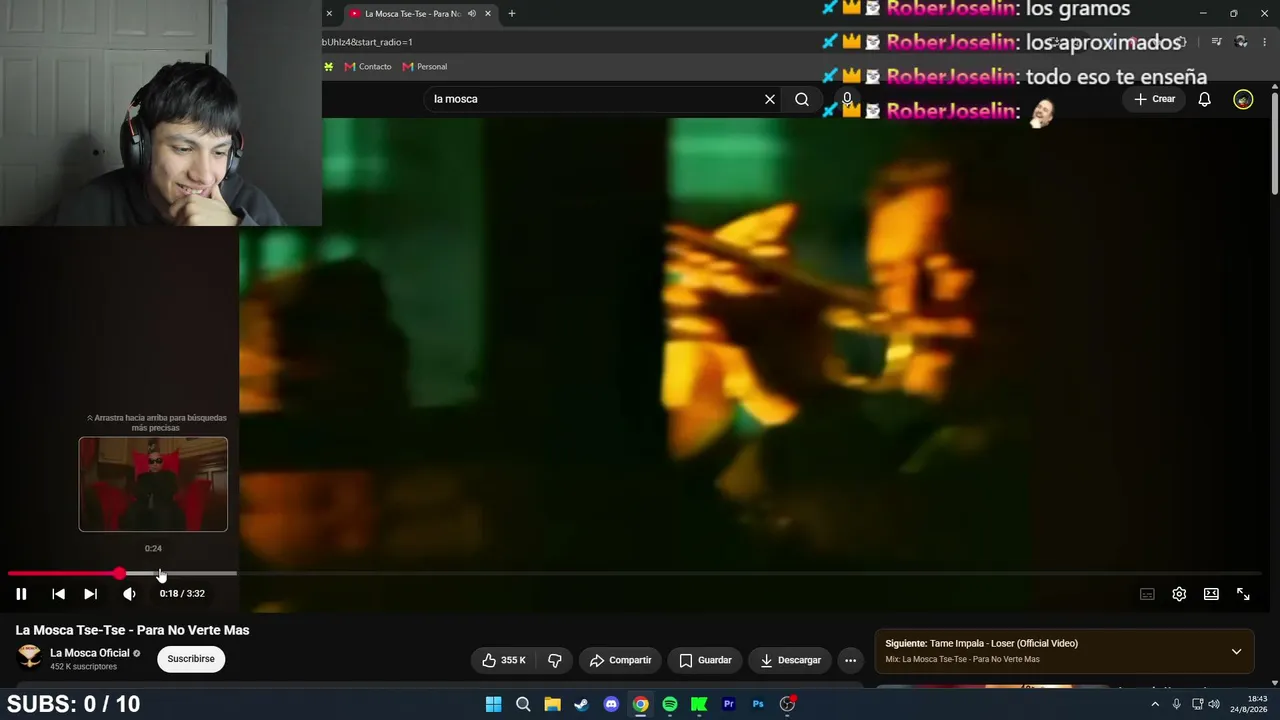Pause the YouTube video

[21, 594]
